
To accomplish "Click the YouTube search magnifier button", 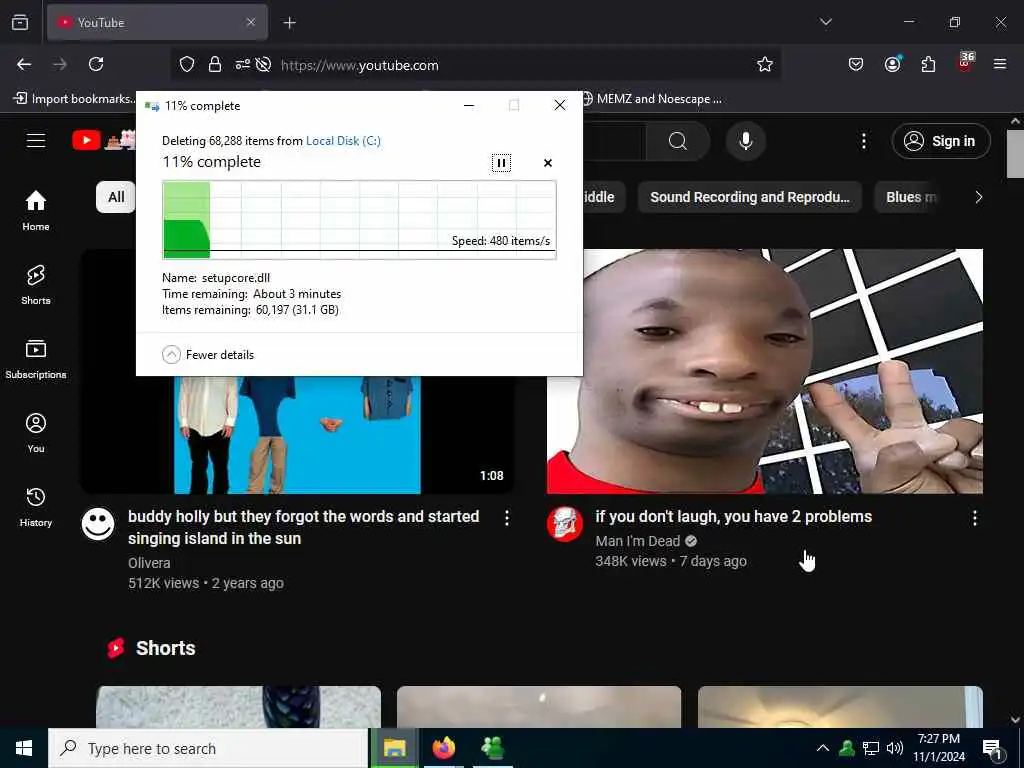I will pyautogui.click(x=678, y=141).
